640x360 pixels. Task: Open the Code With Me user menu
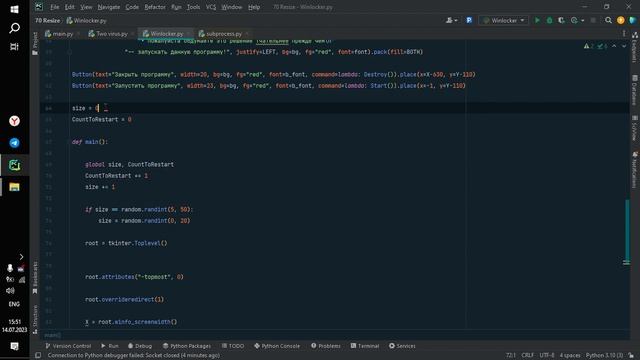(451, 20)
